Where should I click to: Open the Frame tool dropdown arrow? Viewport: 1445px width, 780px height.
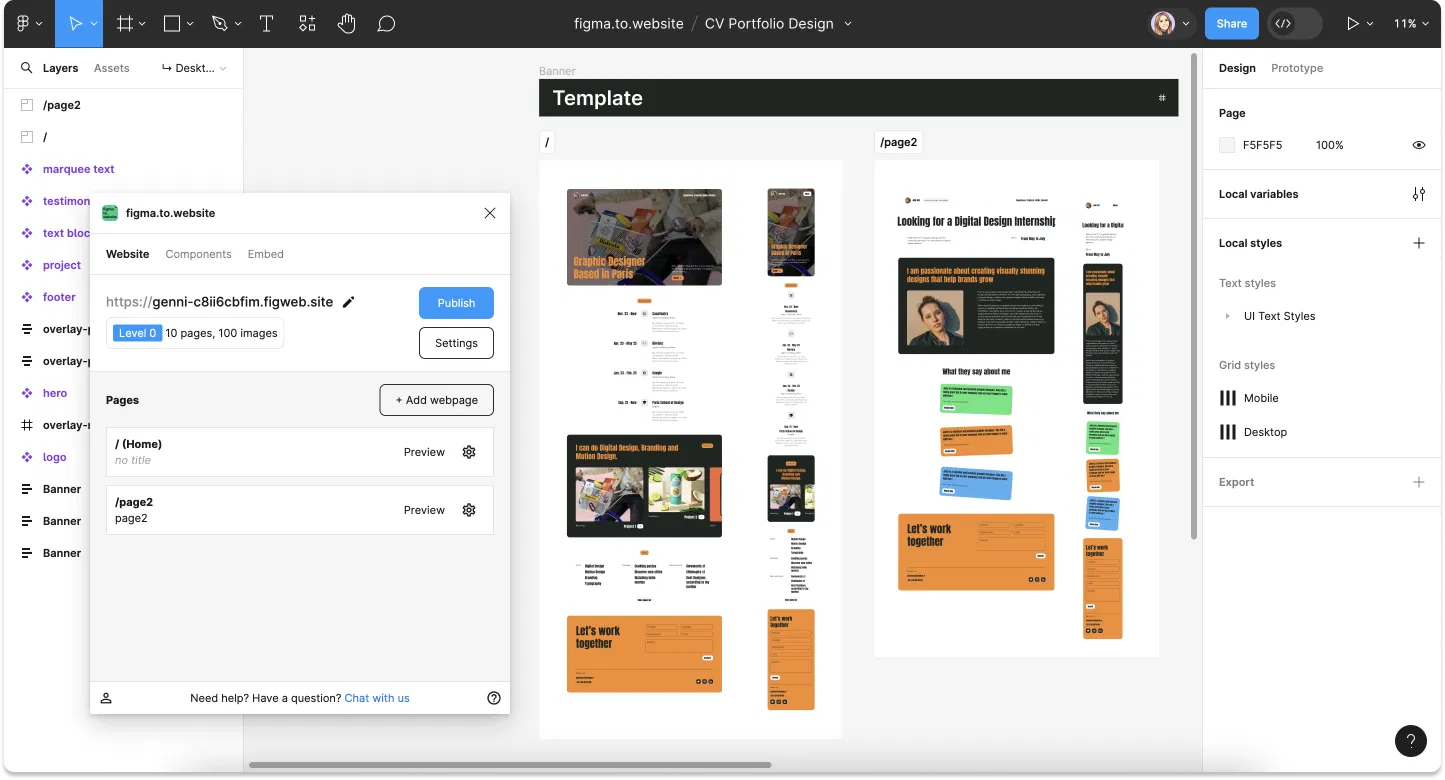[142, 24]
